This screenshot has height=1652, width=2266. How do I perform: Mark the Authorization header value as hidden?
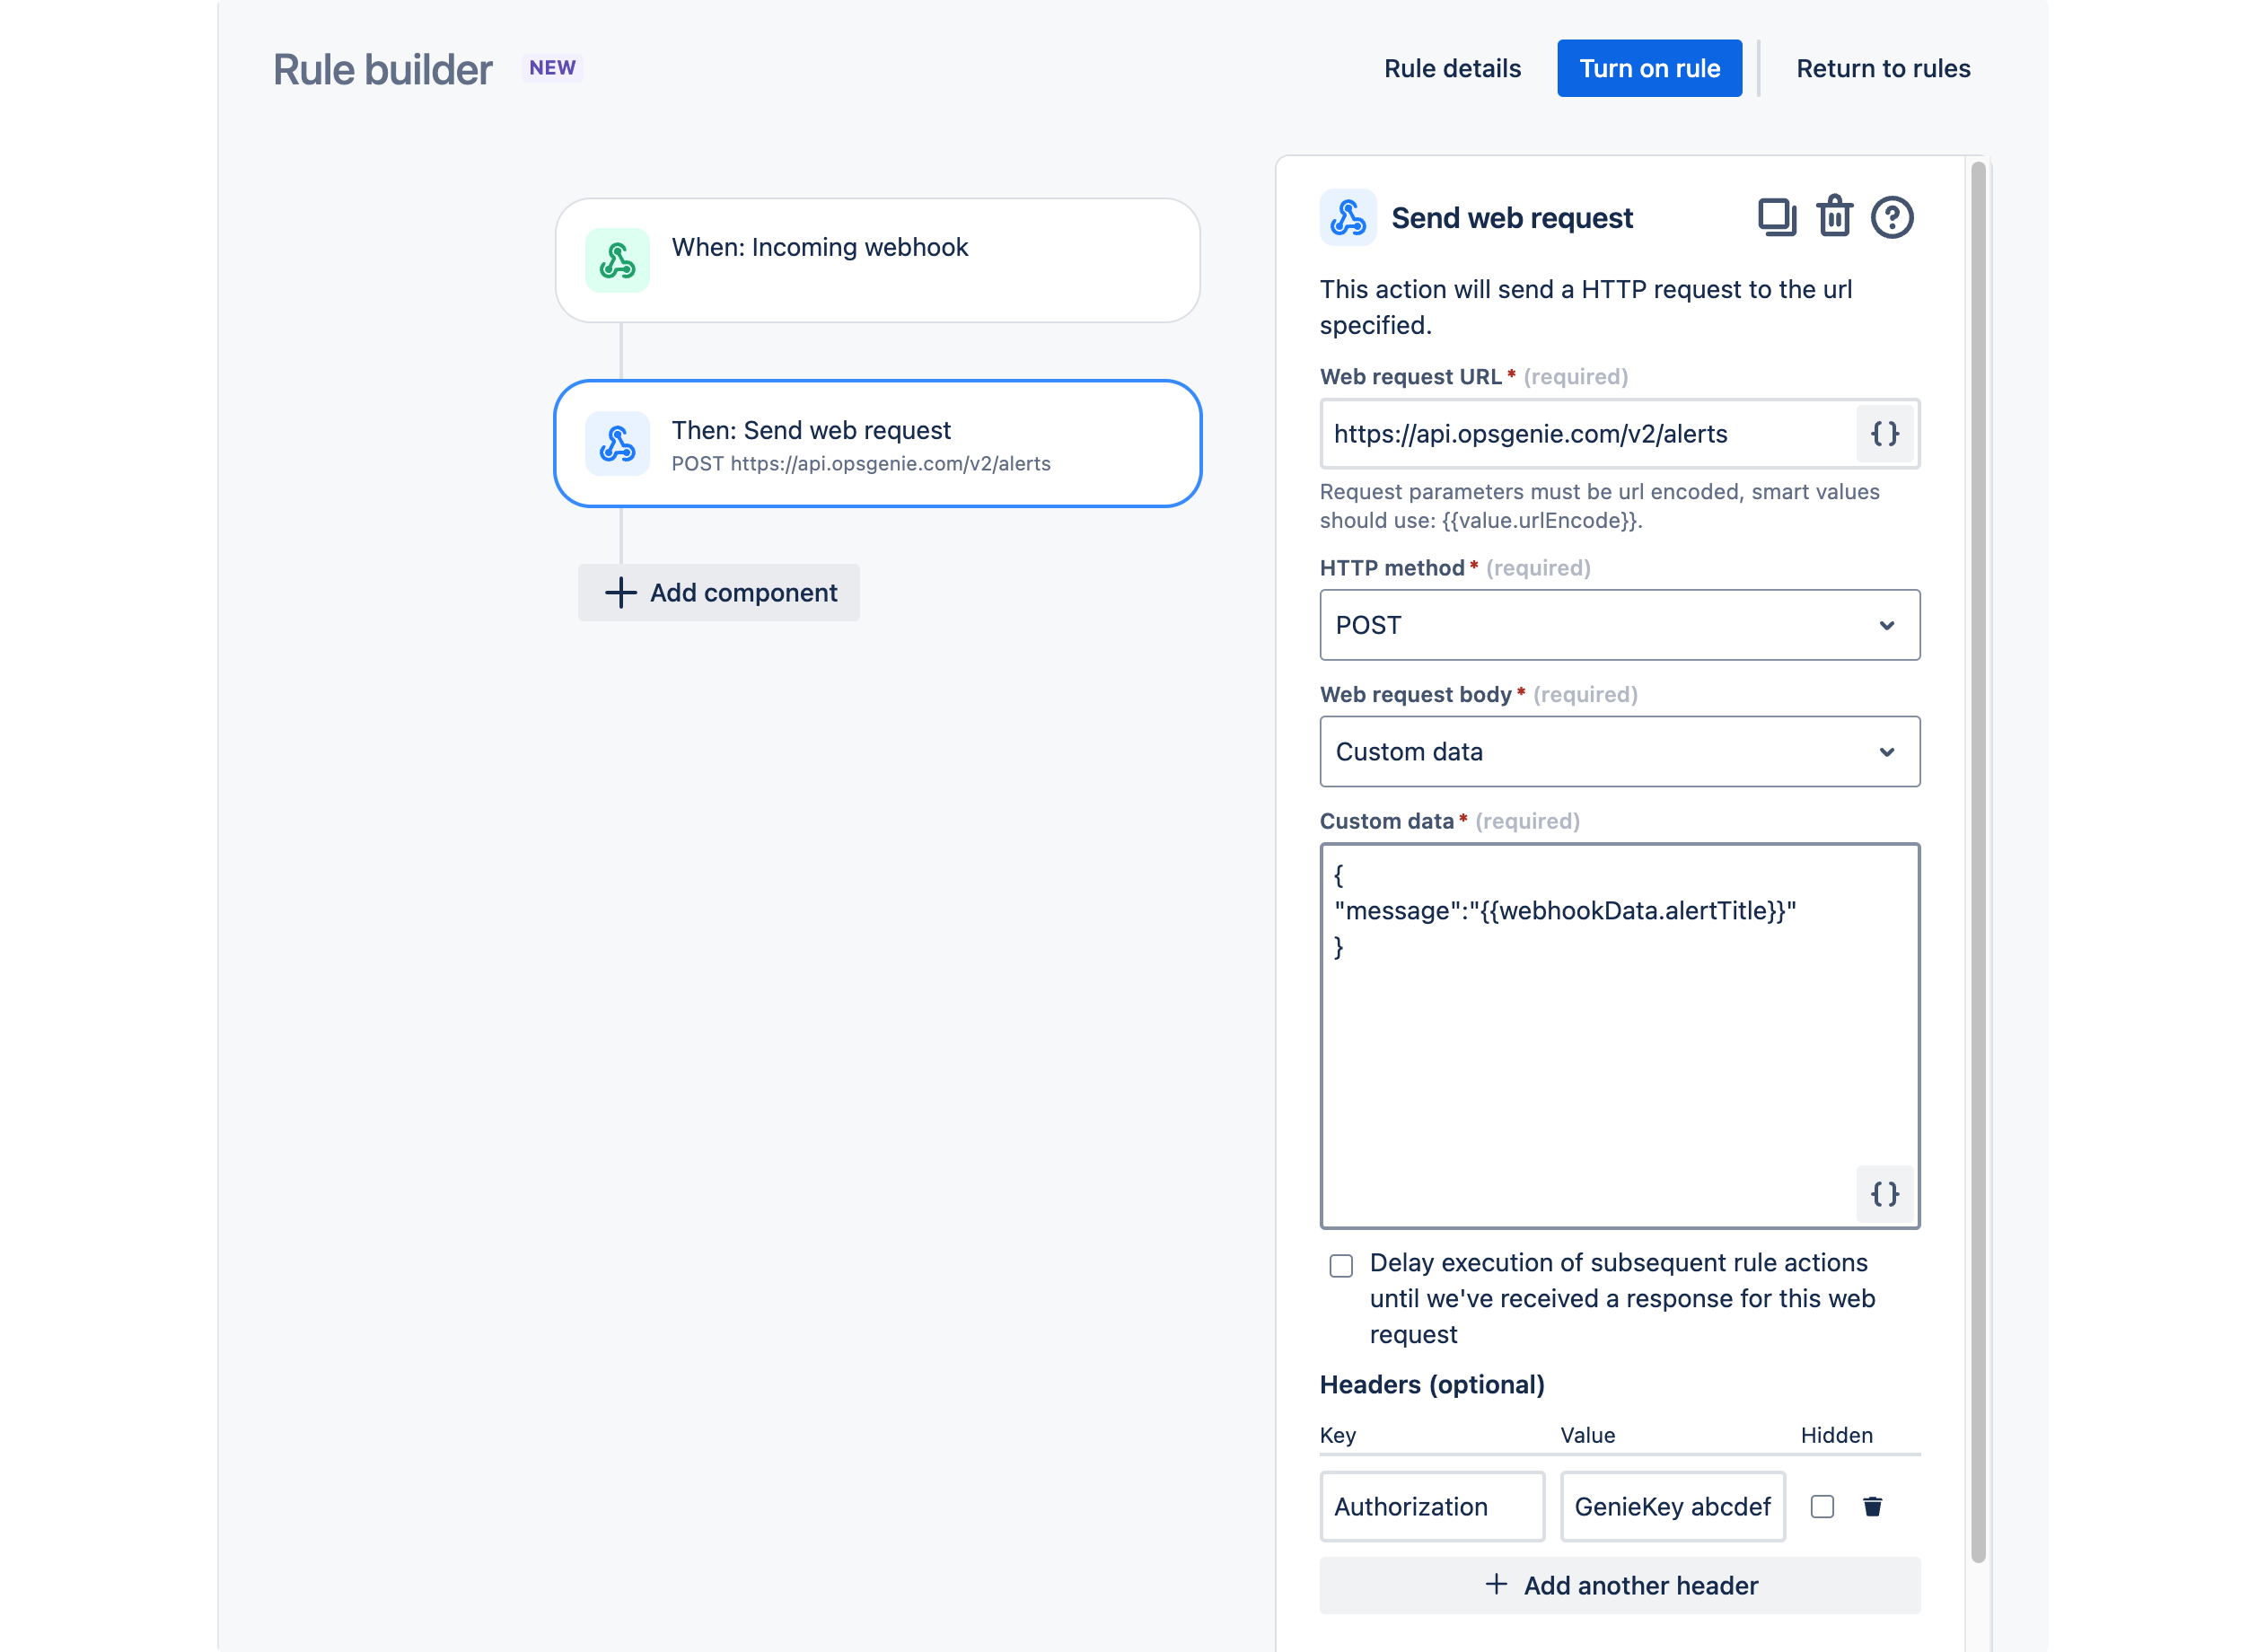pos(1822,1507)
